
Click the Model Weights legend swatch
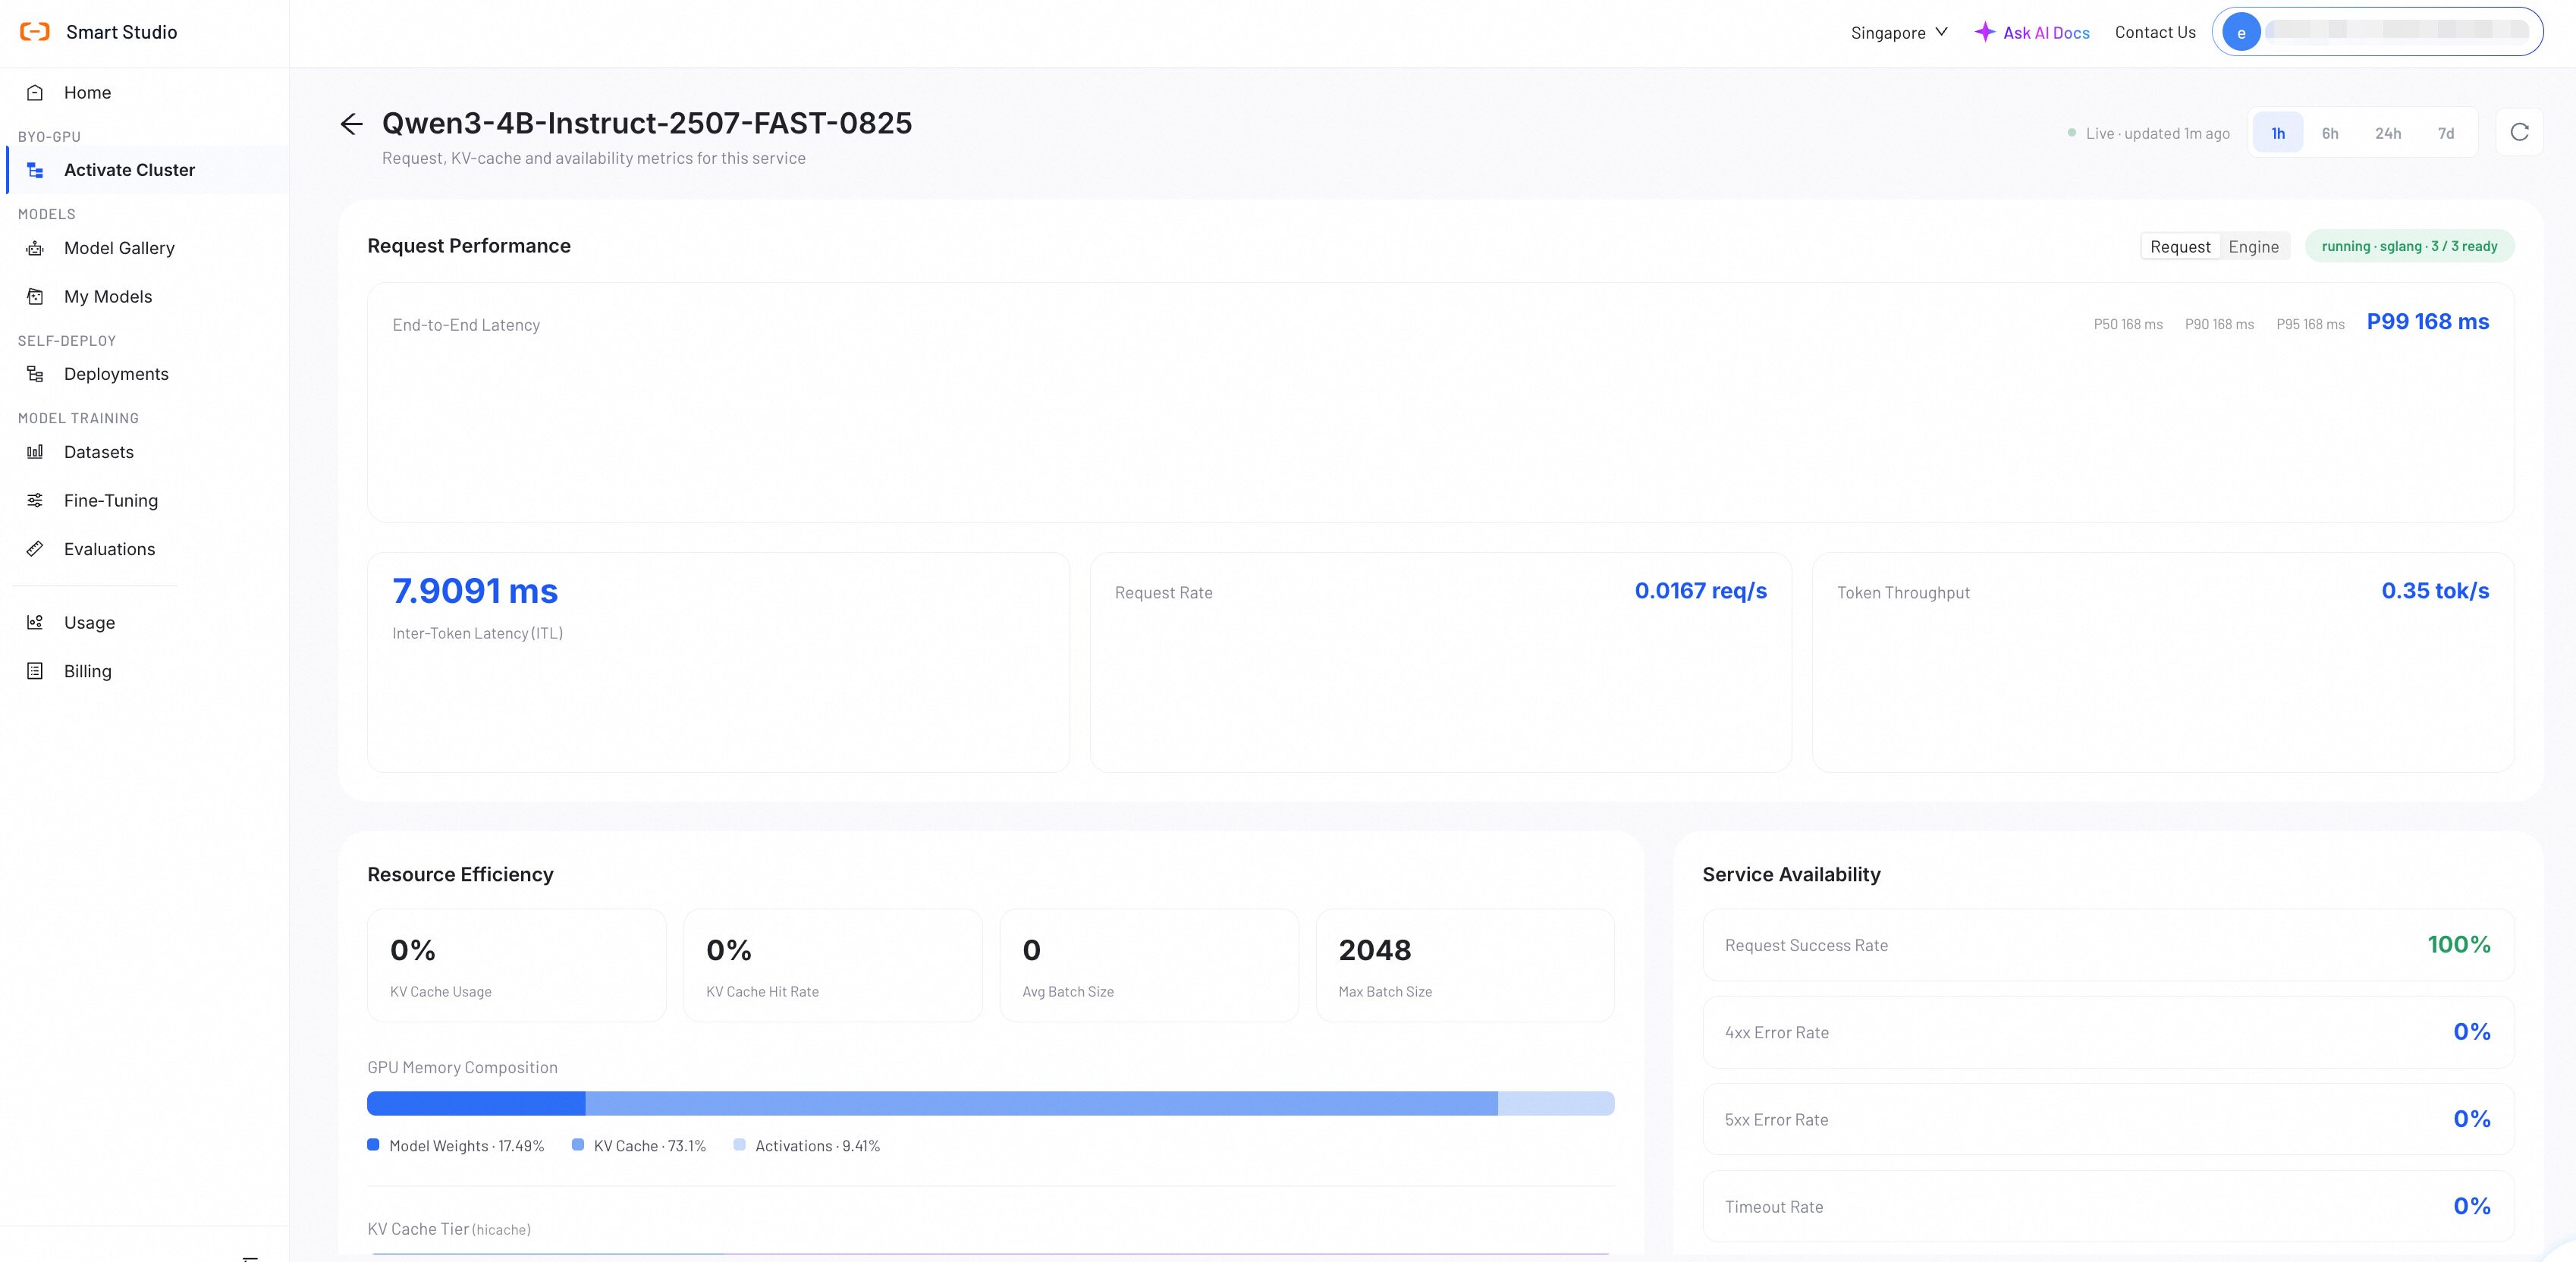[373, 1145]
